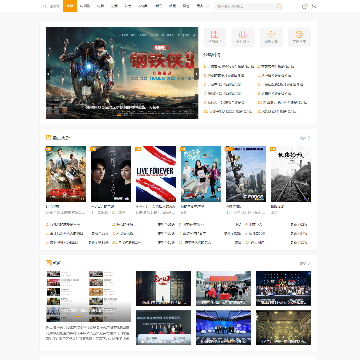360x360 pixels.
Task: Open the city skyline robot poster
Action: (246, 174)
